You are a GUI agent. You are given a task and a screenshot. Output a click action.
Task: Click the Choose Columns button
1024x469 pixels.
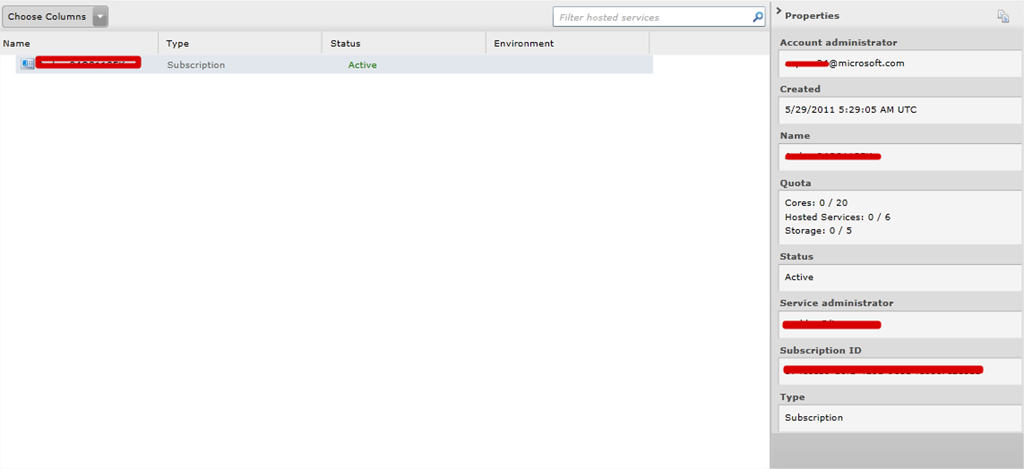(x=47, y=17)
